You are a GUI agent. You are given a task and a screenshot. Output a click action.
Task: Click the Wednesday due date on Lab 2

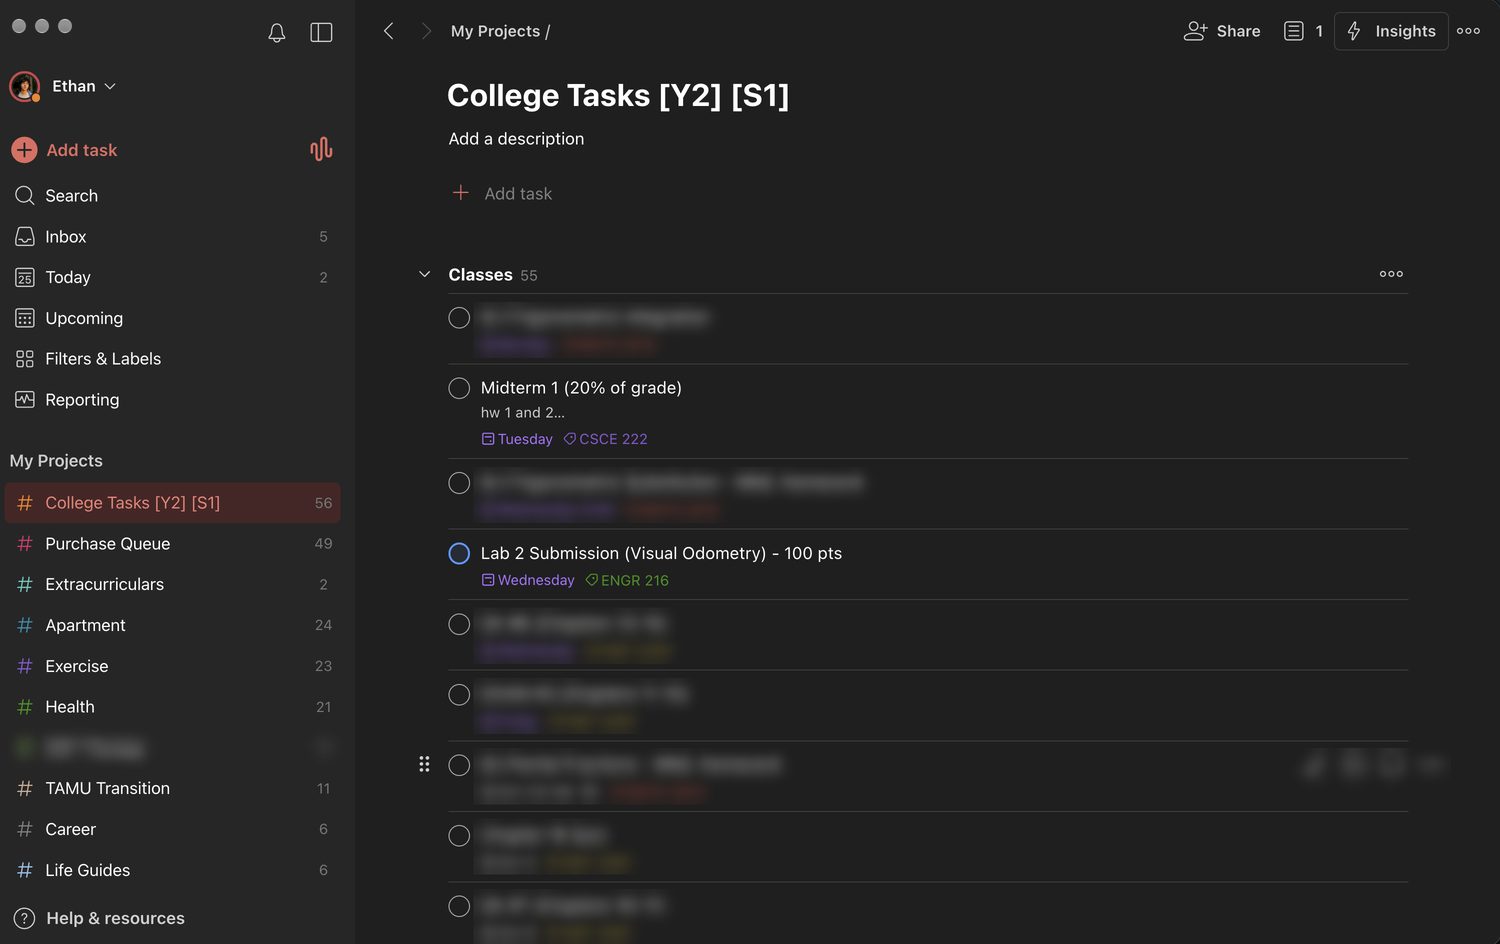pos(528,580)
